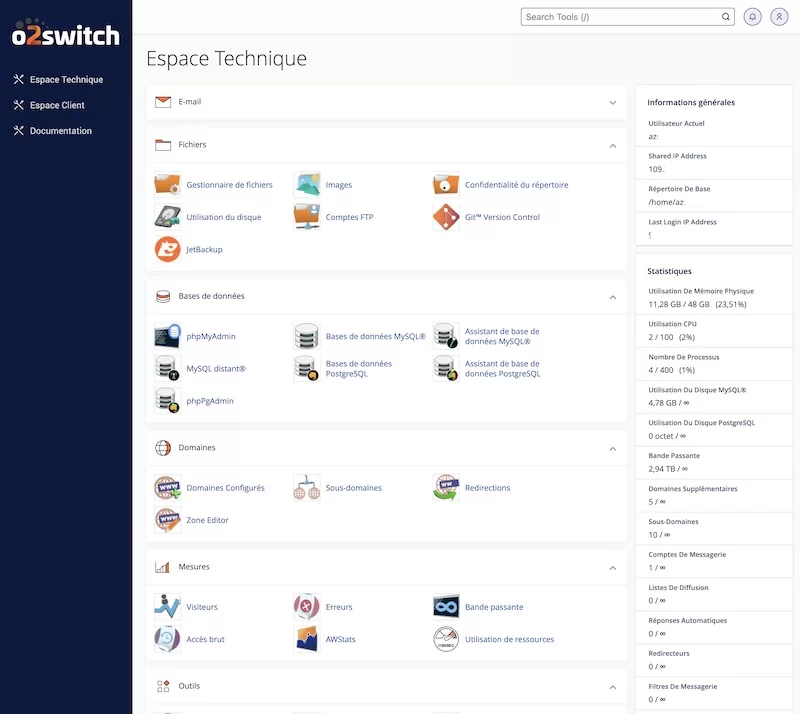Click '2 / 100' CPU usage value
Viewport: 800px width, 714px height.
pos(661,337)
